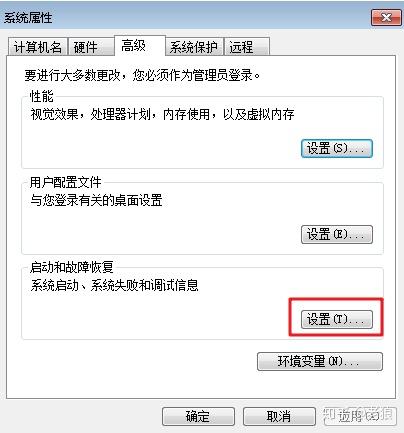Confirm with the 确定 button
The height and width of the screenshot is (433, 404).
198,416
